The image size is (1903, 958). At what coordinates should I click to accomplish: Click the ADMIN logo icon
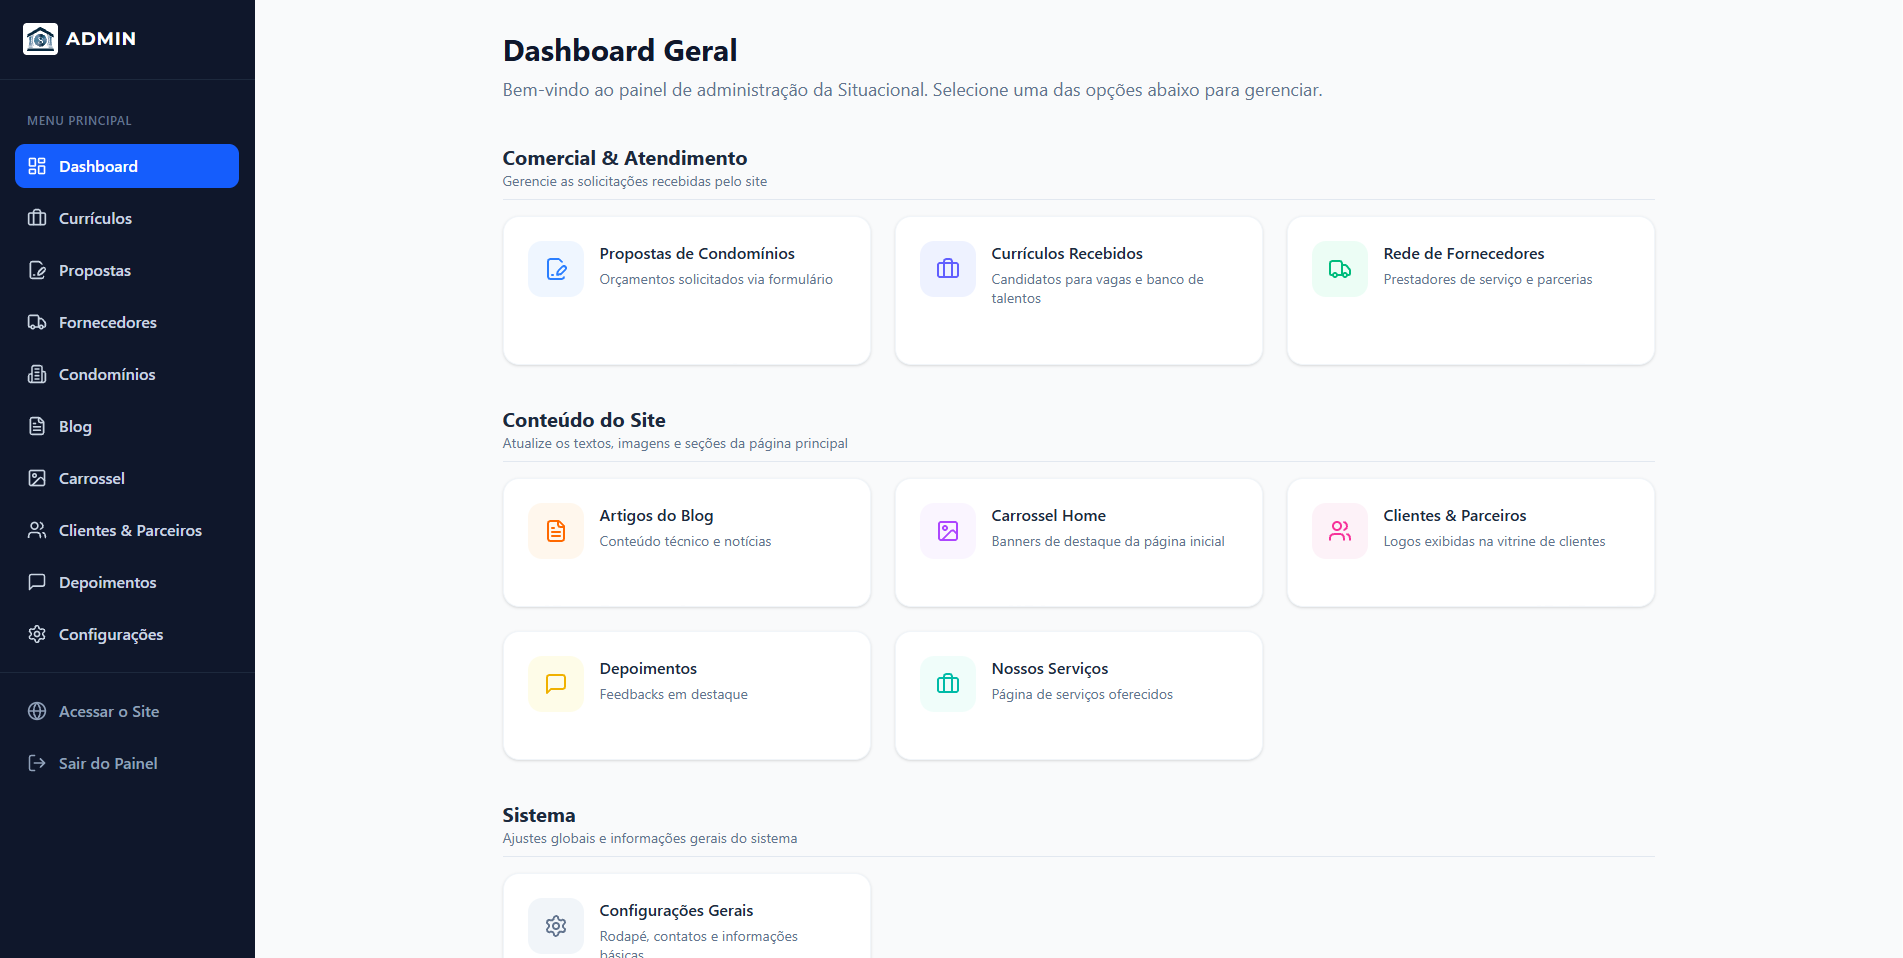[x=40, y=39]
